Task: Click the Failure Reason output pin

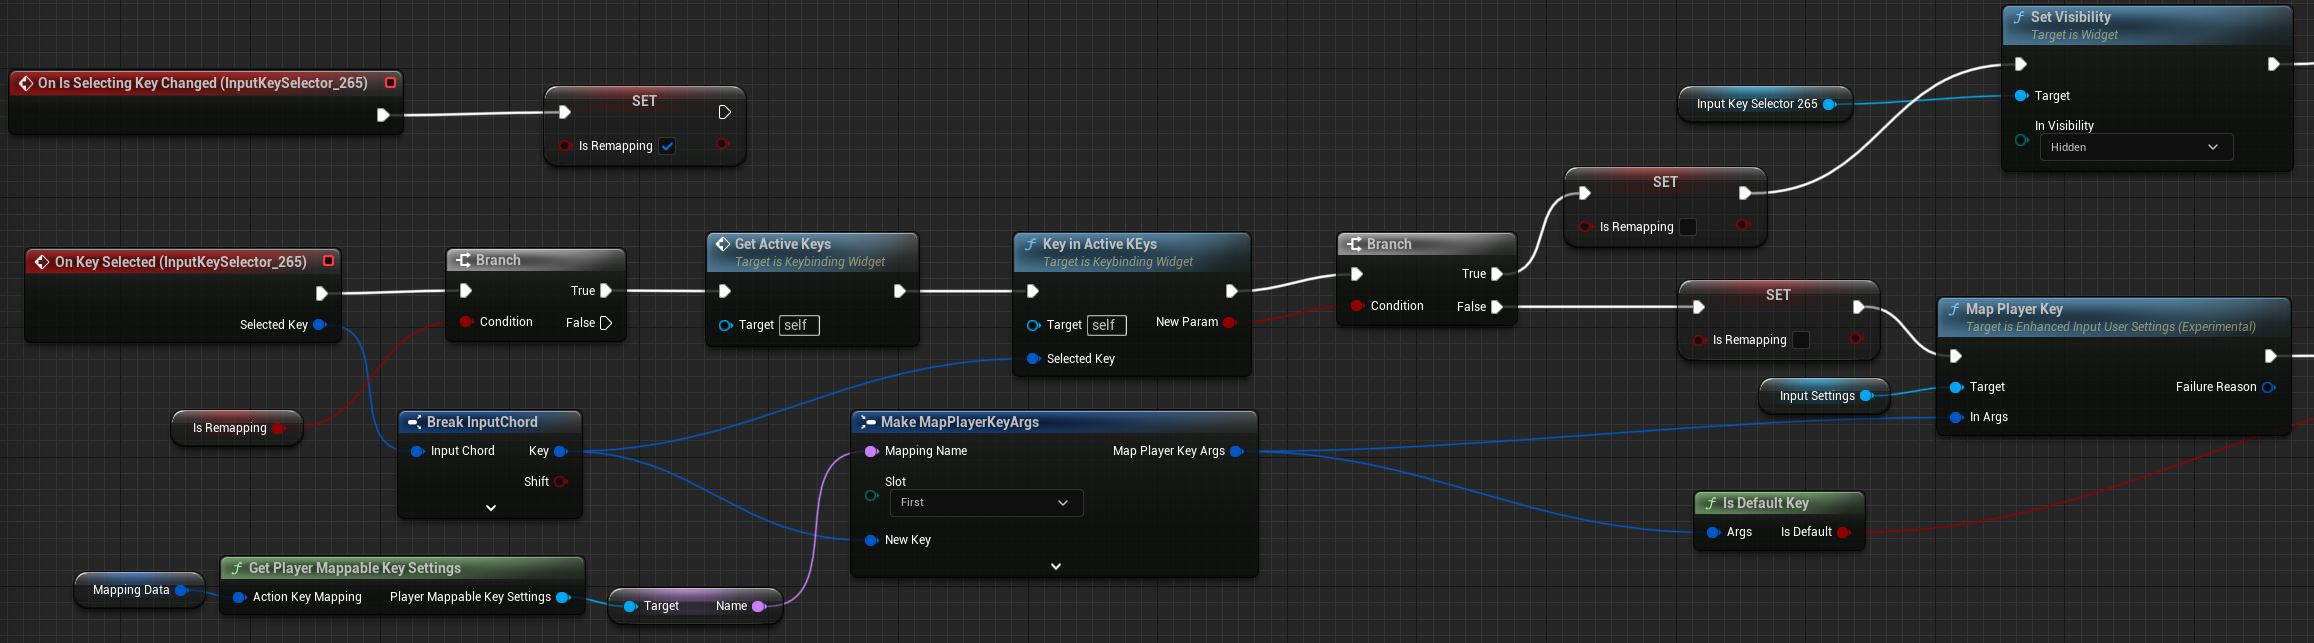Action: (2268, 387)
